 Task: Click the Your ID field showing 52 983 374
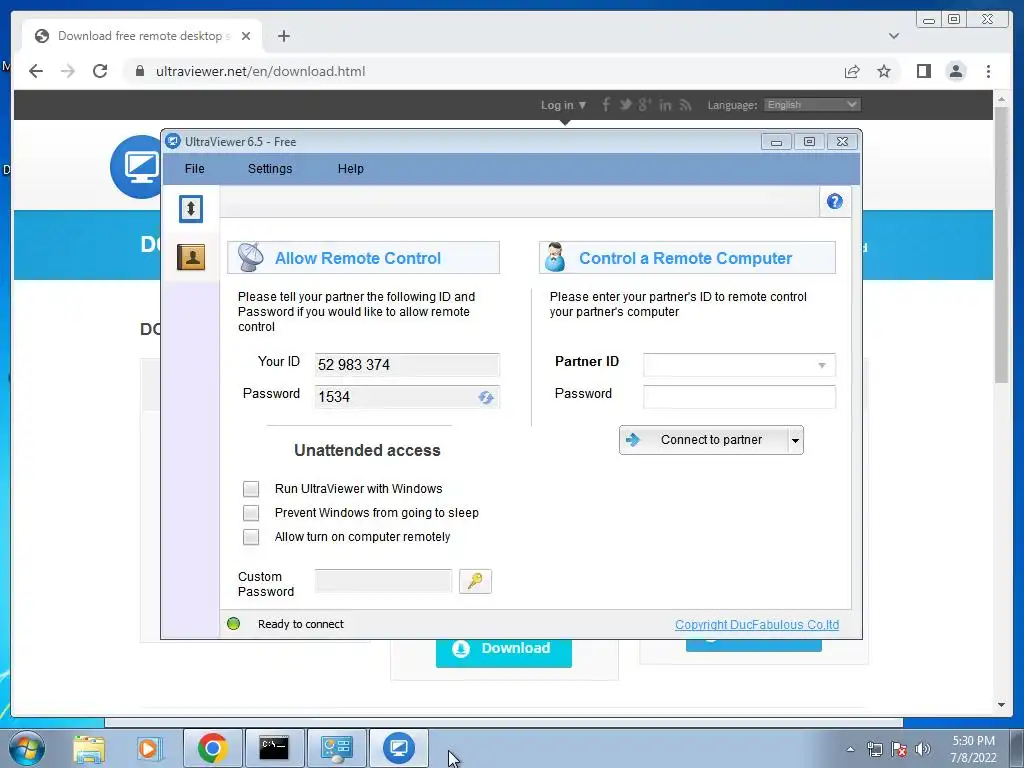coord(407,364)
